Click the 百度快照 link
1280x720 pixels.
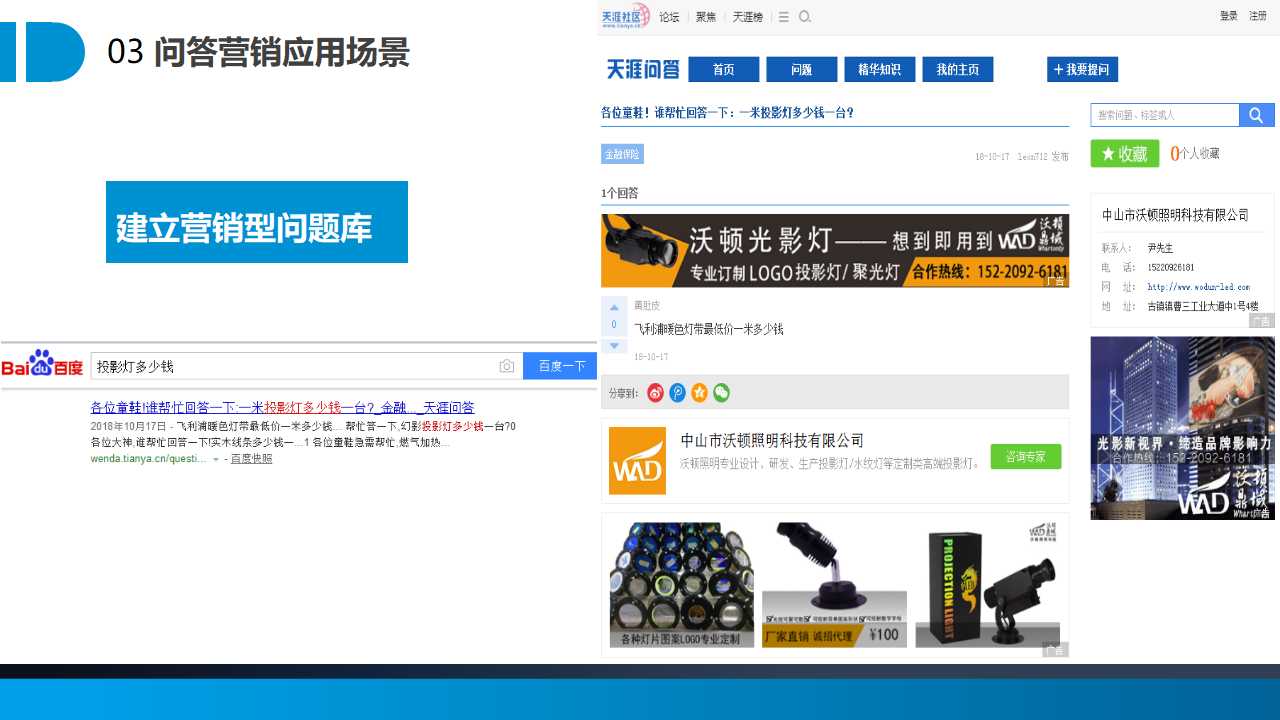(x=251, y=458)
